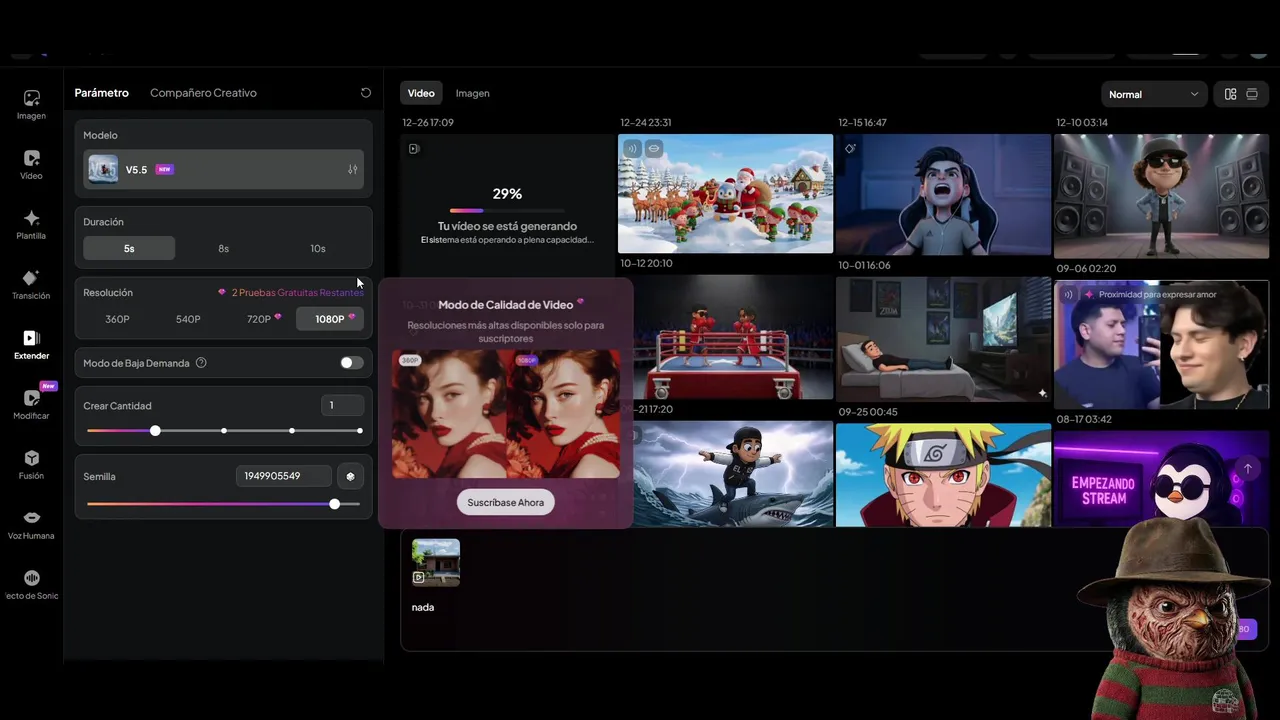Open Transición tool in sidebar
The height and width of the screenshot is (720, 1280).
click(31, 284)
